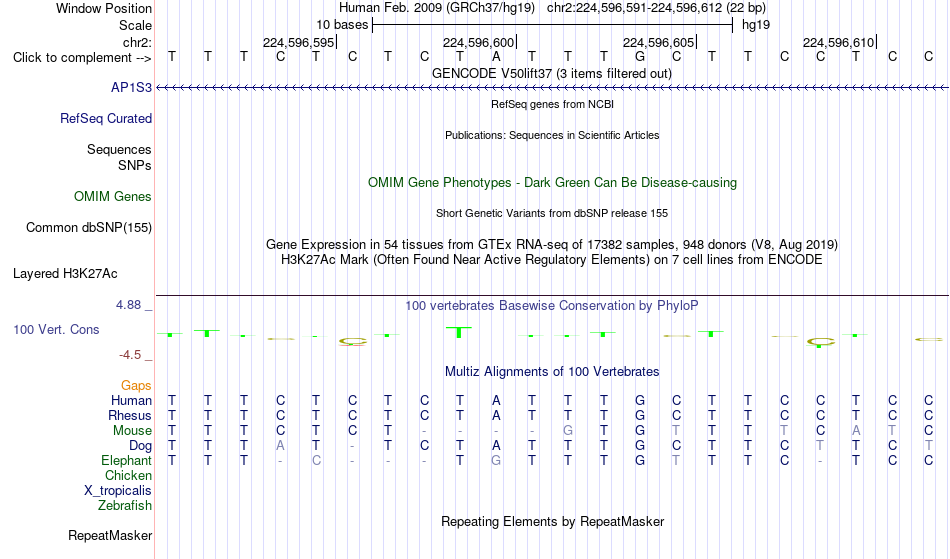Viewport: 950px width, 559px height.
Task: Click the chr2:224,596,591-224,596,612 position text
Action: pos(656,8)
